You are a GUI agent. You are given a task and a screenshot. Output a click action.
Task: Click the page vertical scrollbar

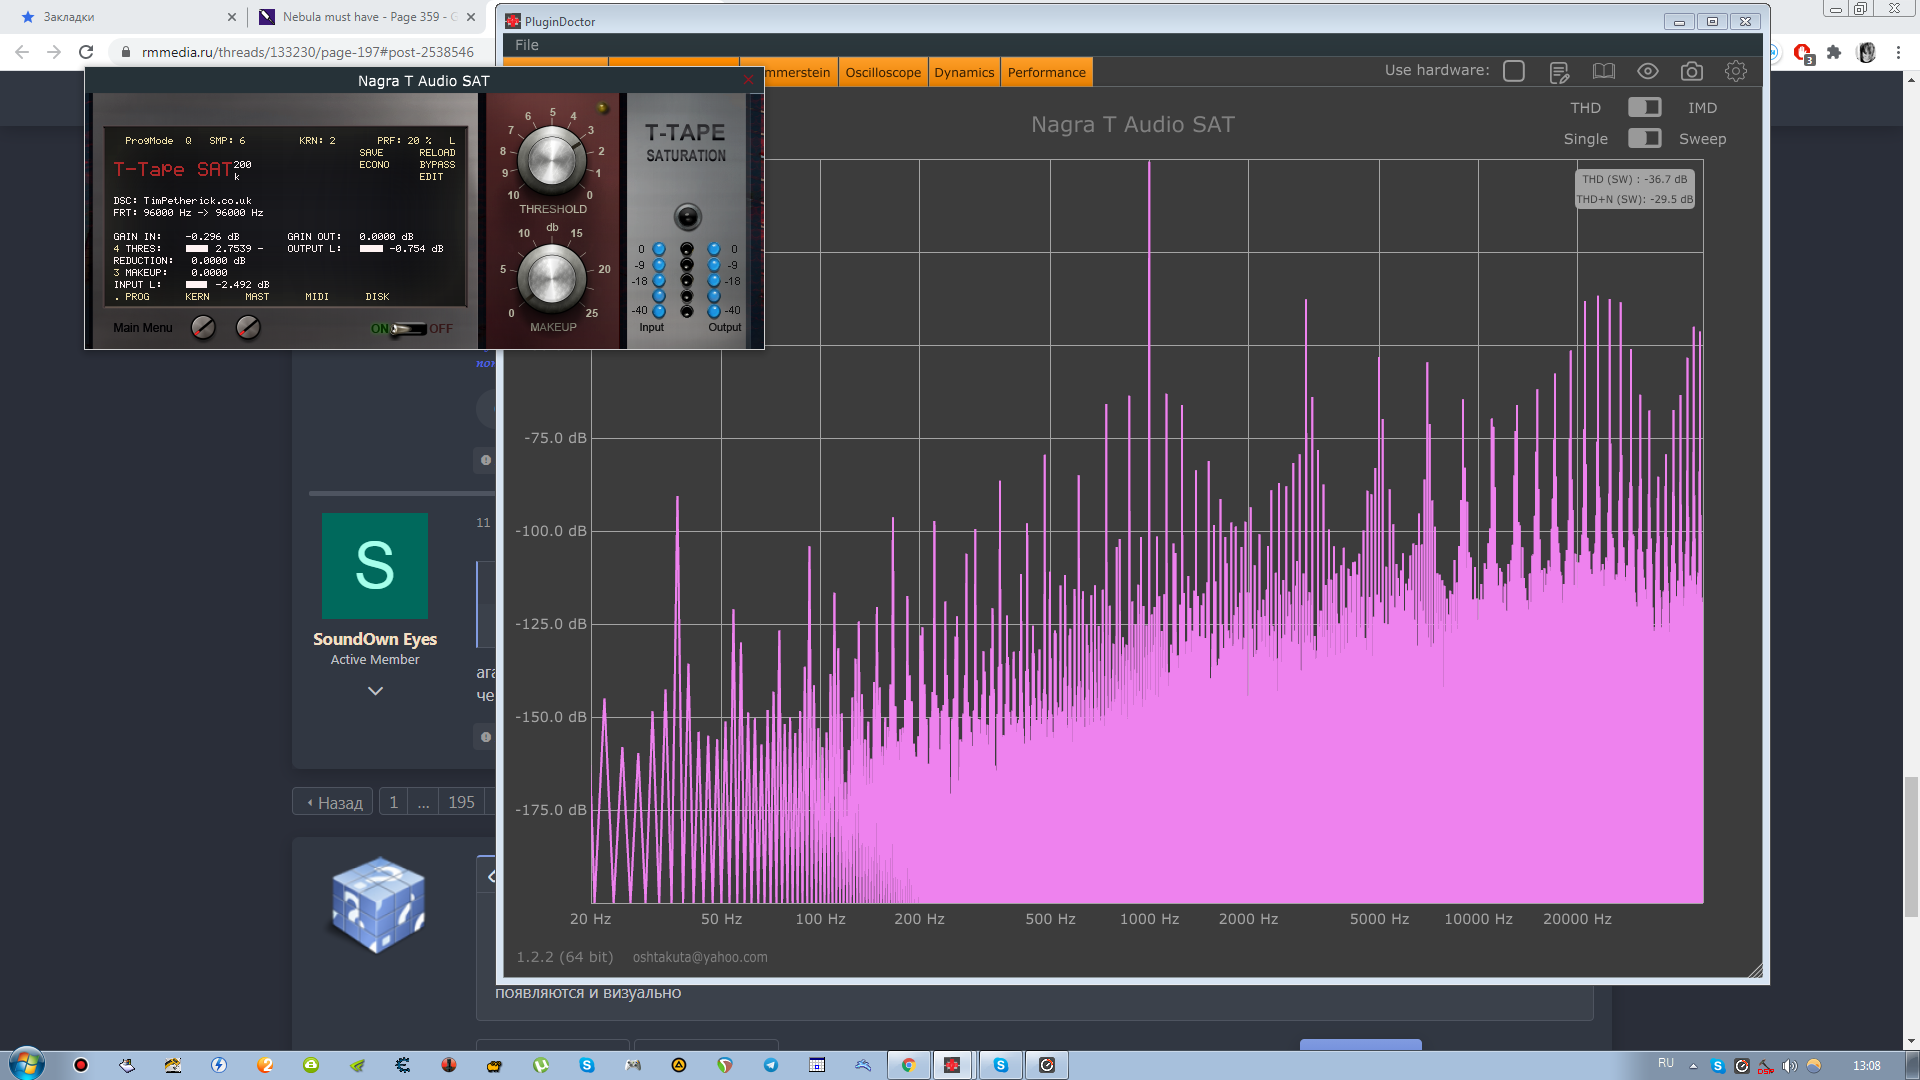click(1911, 846)
